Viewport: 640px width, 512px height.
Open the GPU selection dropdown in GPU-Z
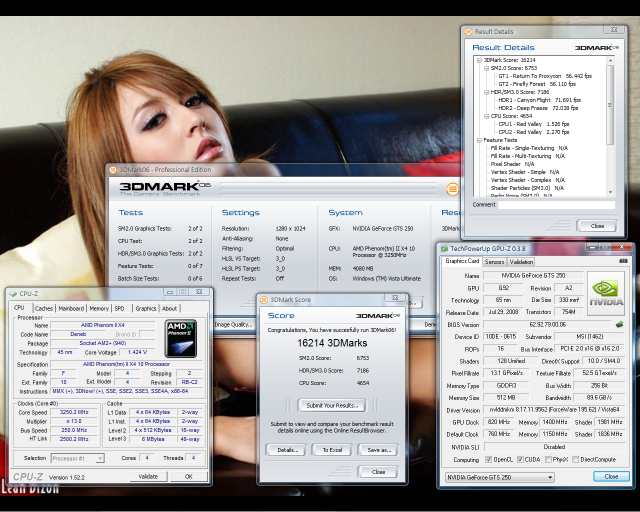(x=500, y=477)
